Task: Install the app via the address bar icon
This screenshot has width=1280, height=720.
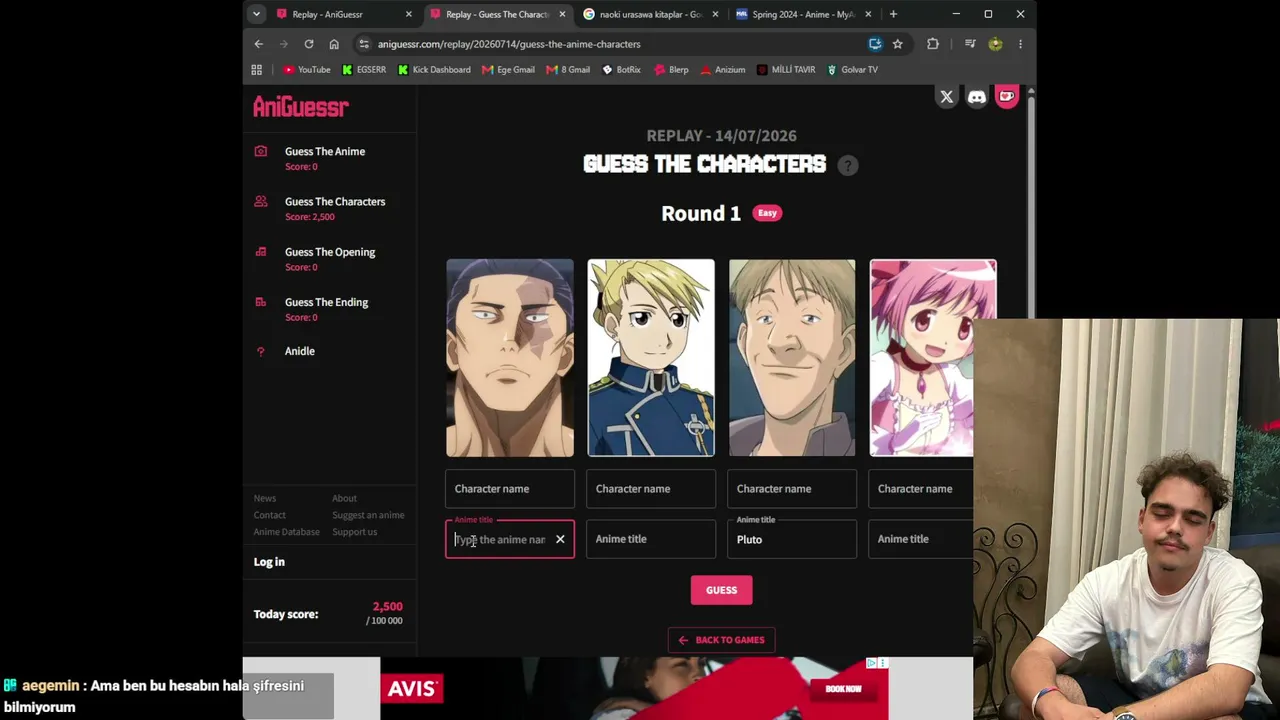Action: (x=875, y=44)
